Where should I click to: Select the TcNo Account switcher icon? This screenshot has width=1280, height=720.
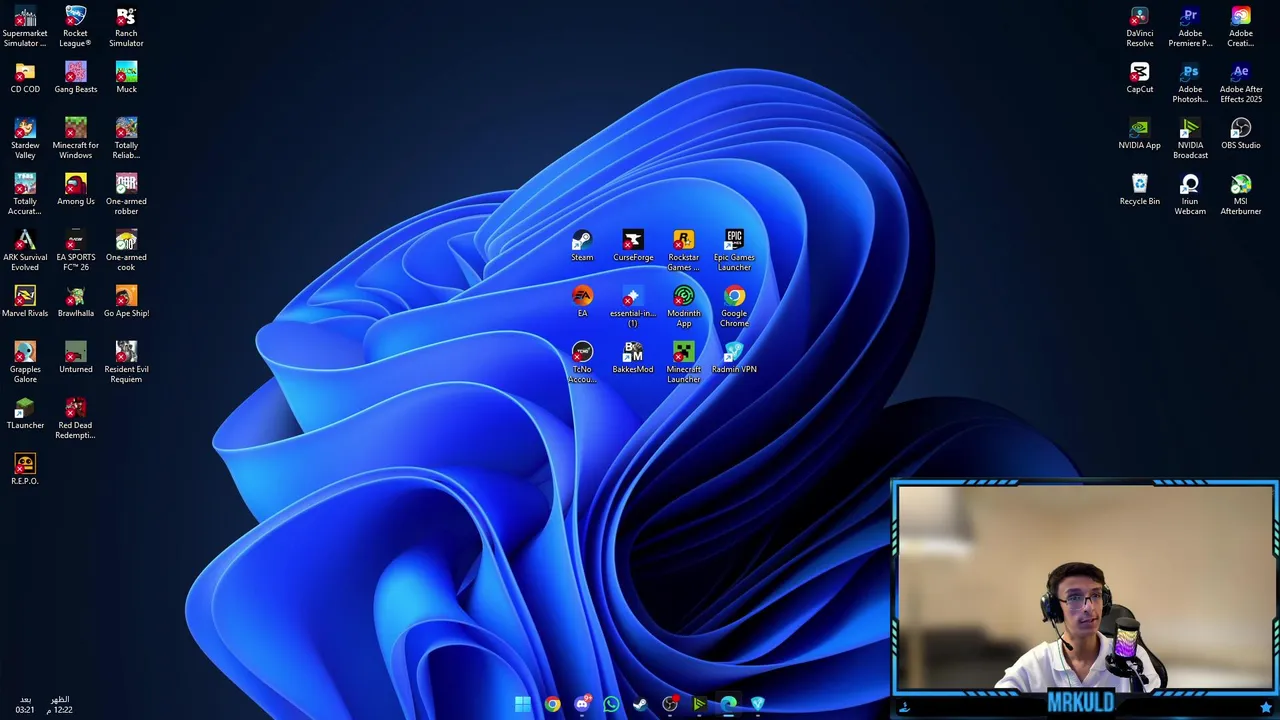point(582,363)
